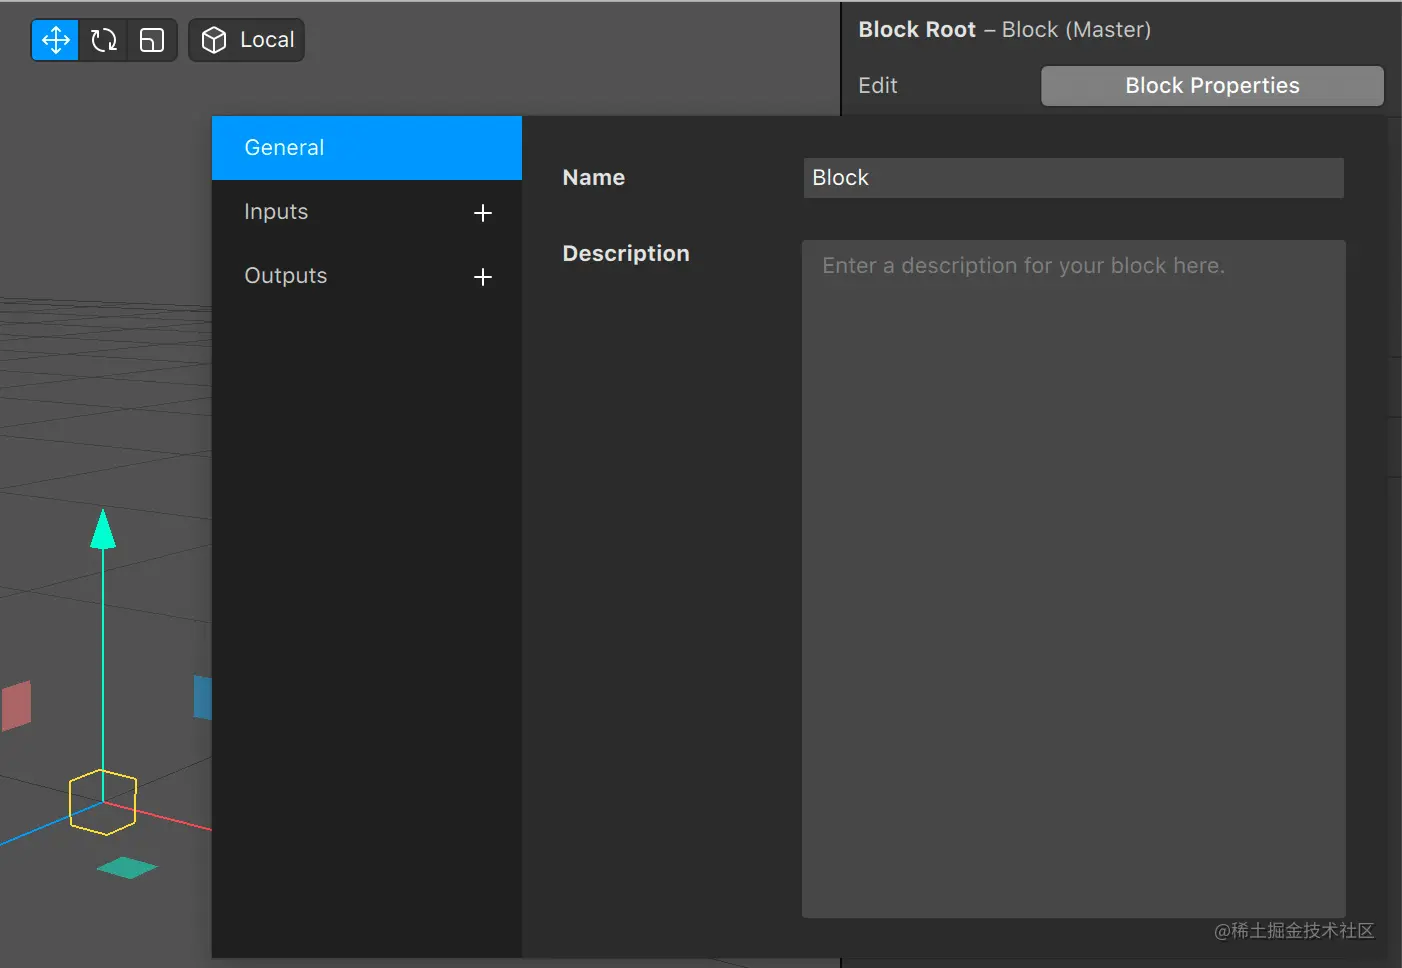Click the red plane handle of gizmo
This screenshot has width=1402, height=968.
(x=16, y=706)
